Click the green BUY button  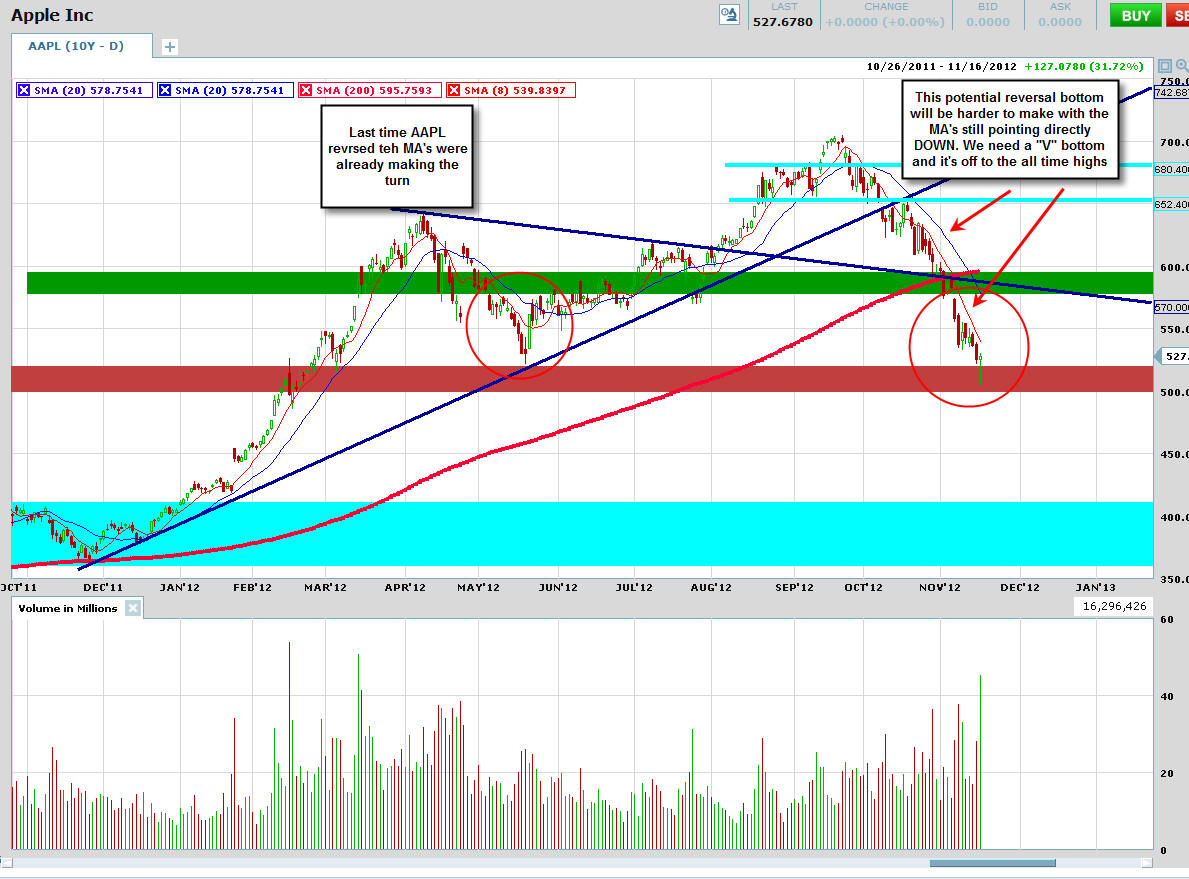[x=1135, y=15]
